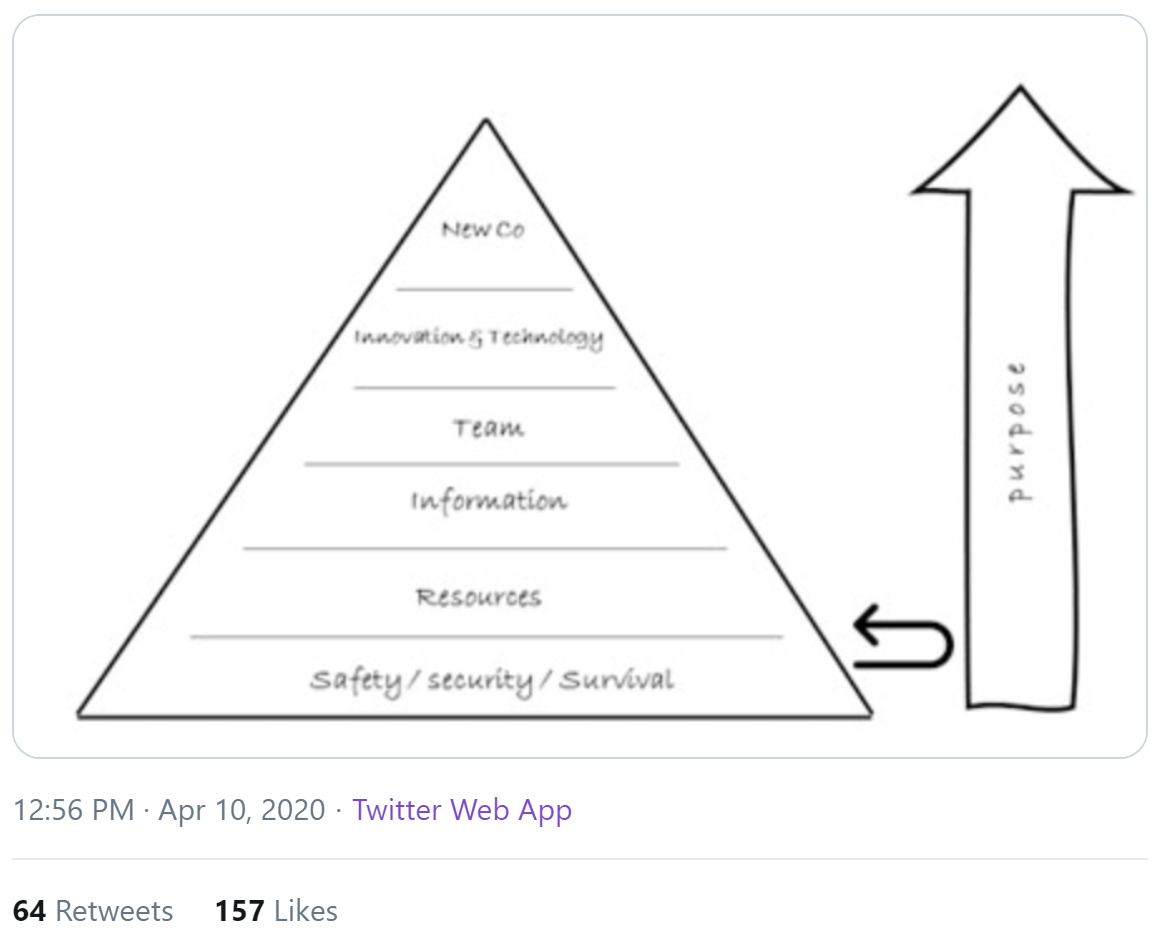Click the Information layer text

point(489,500)
